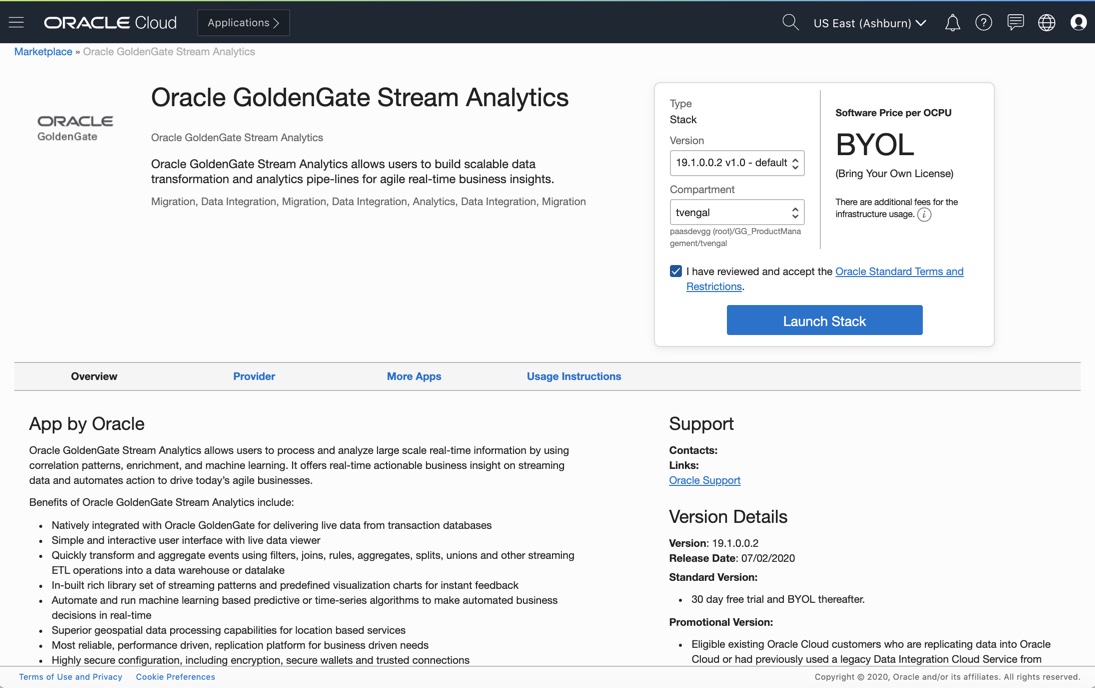Image resolution: width=1095 pixels, height=688 pixels.
Task: Click the infrastructure fees info icon
Action: click(x=924, y=214)
